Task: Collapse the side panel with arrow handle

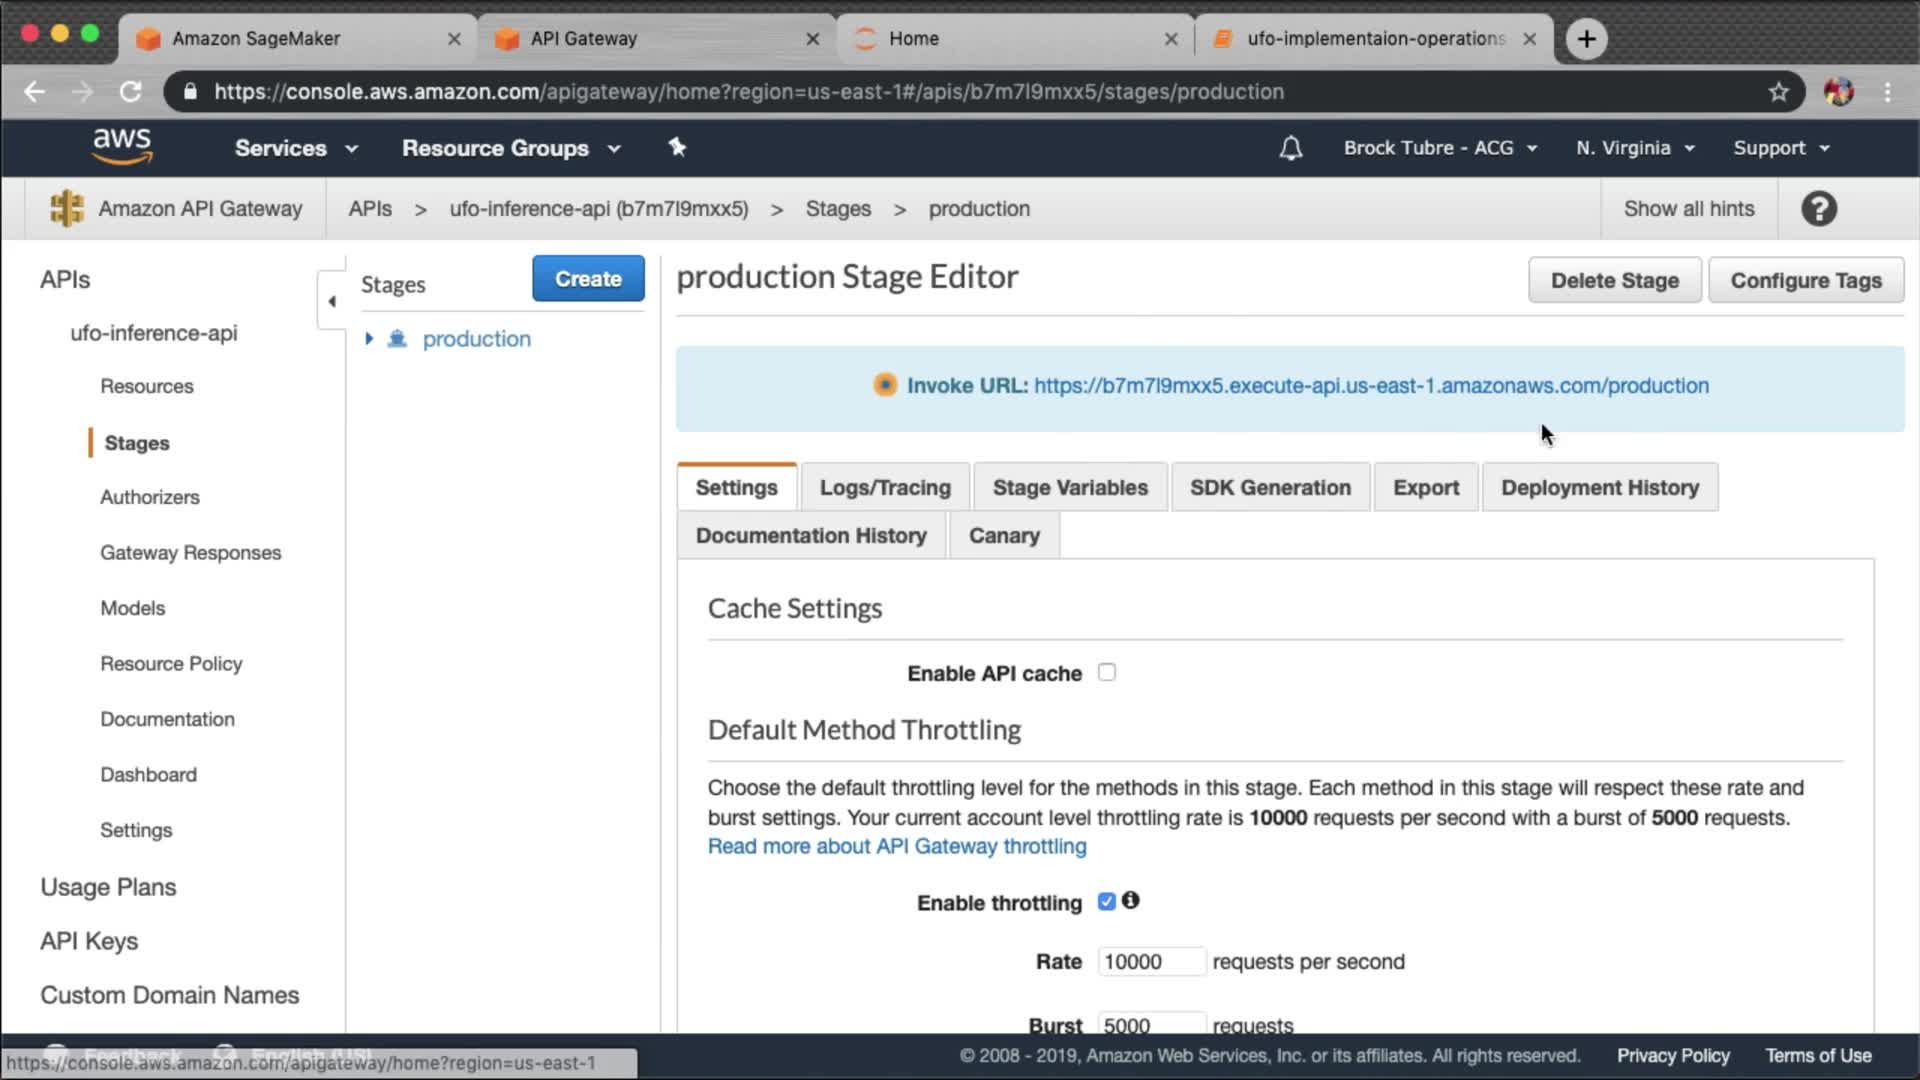Action: point(332,300)
